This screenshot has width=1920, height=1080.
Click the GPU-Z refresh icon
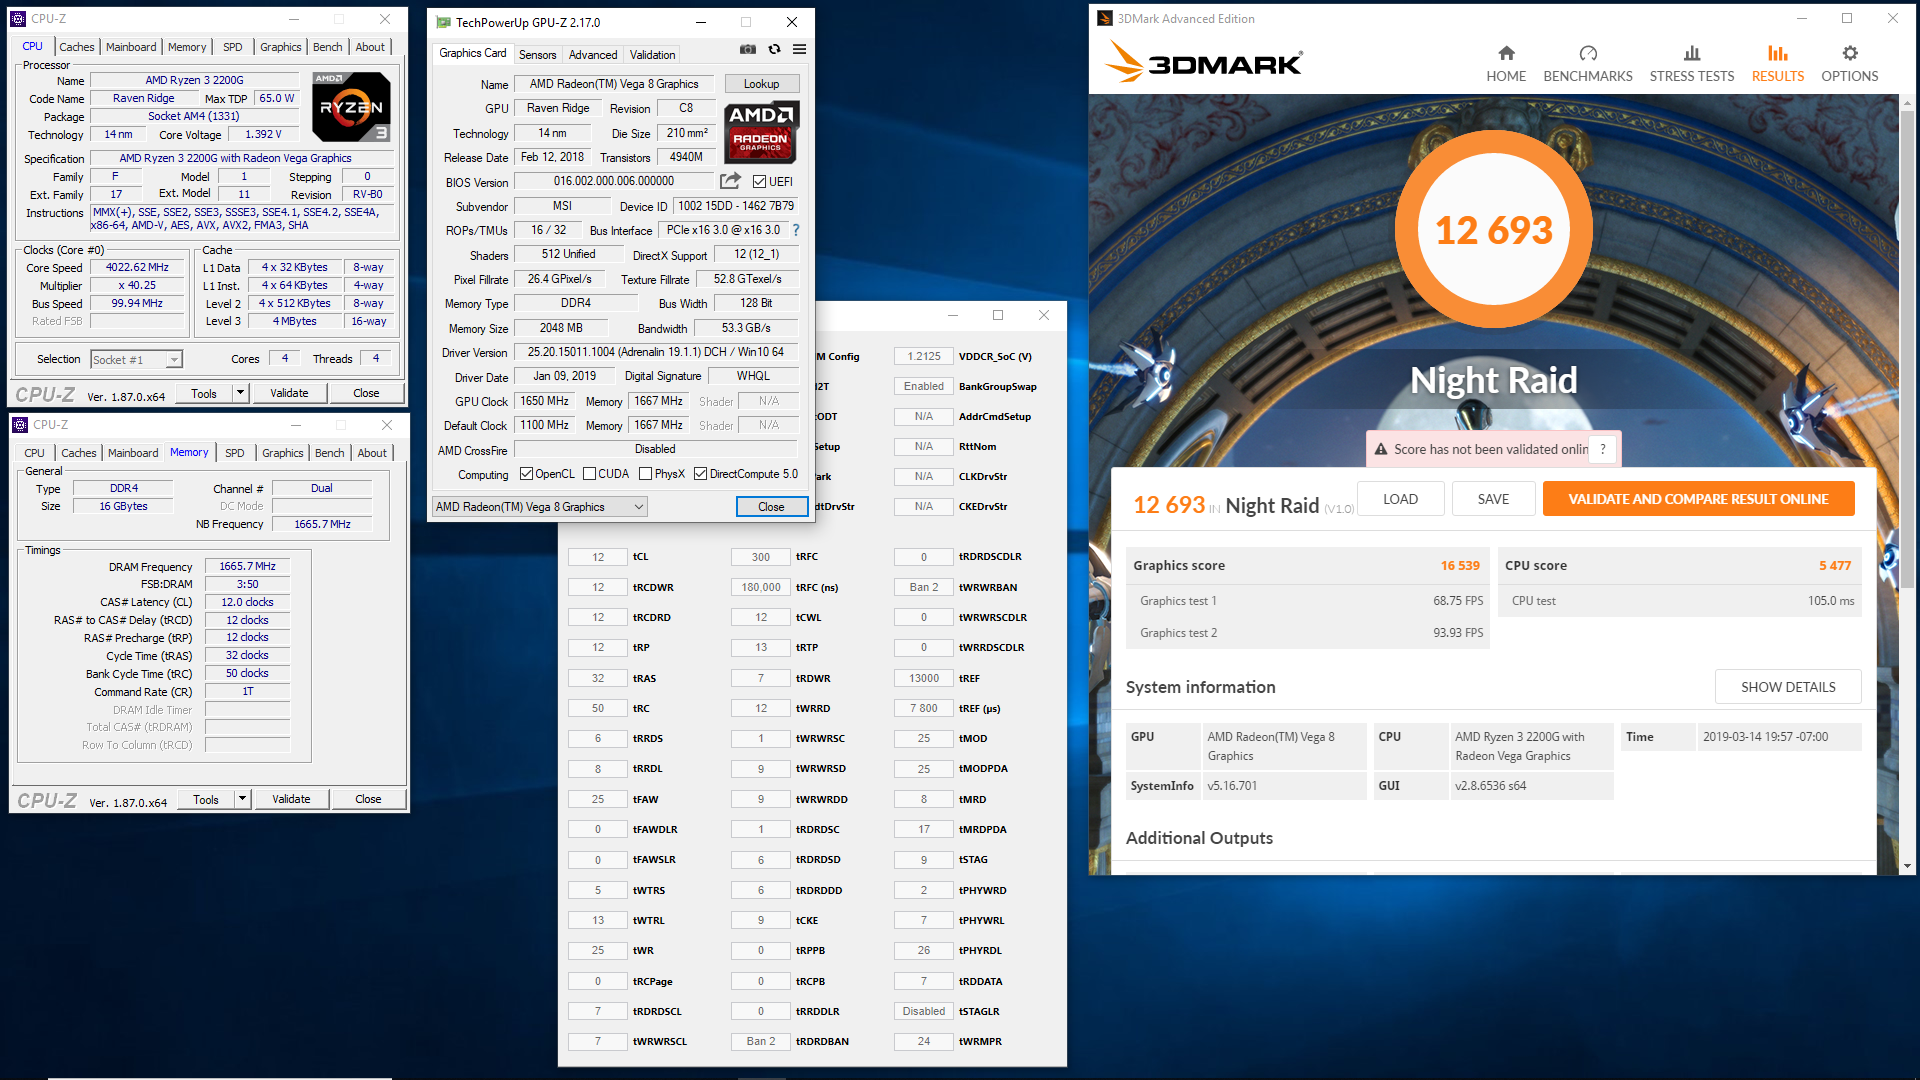coord(774,49)
